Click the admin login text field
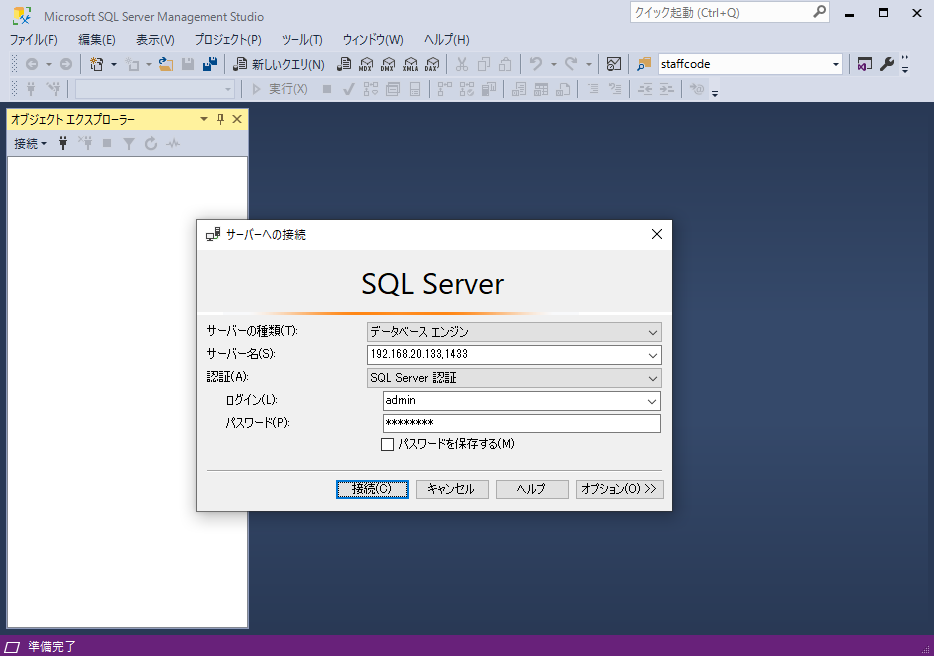Image resolution: width=934 pixels, height=656 pixels. [x=513, y=401]
